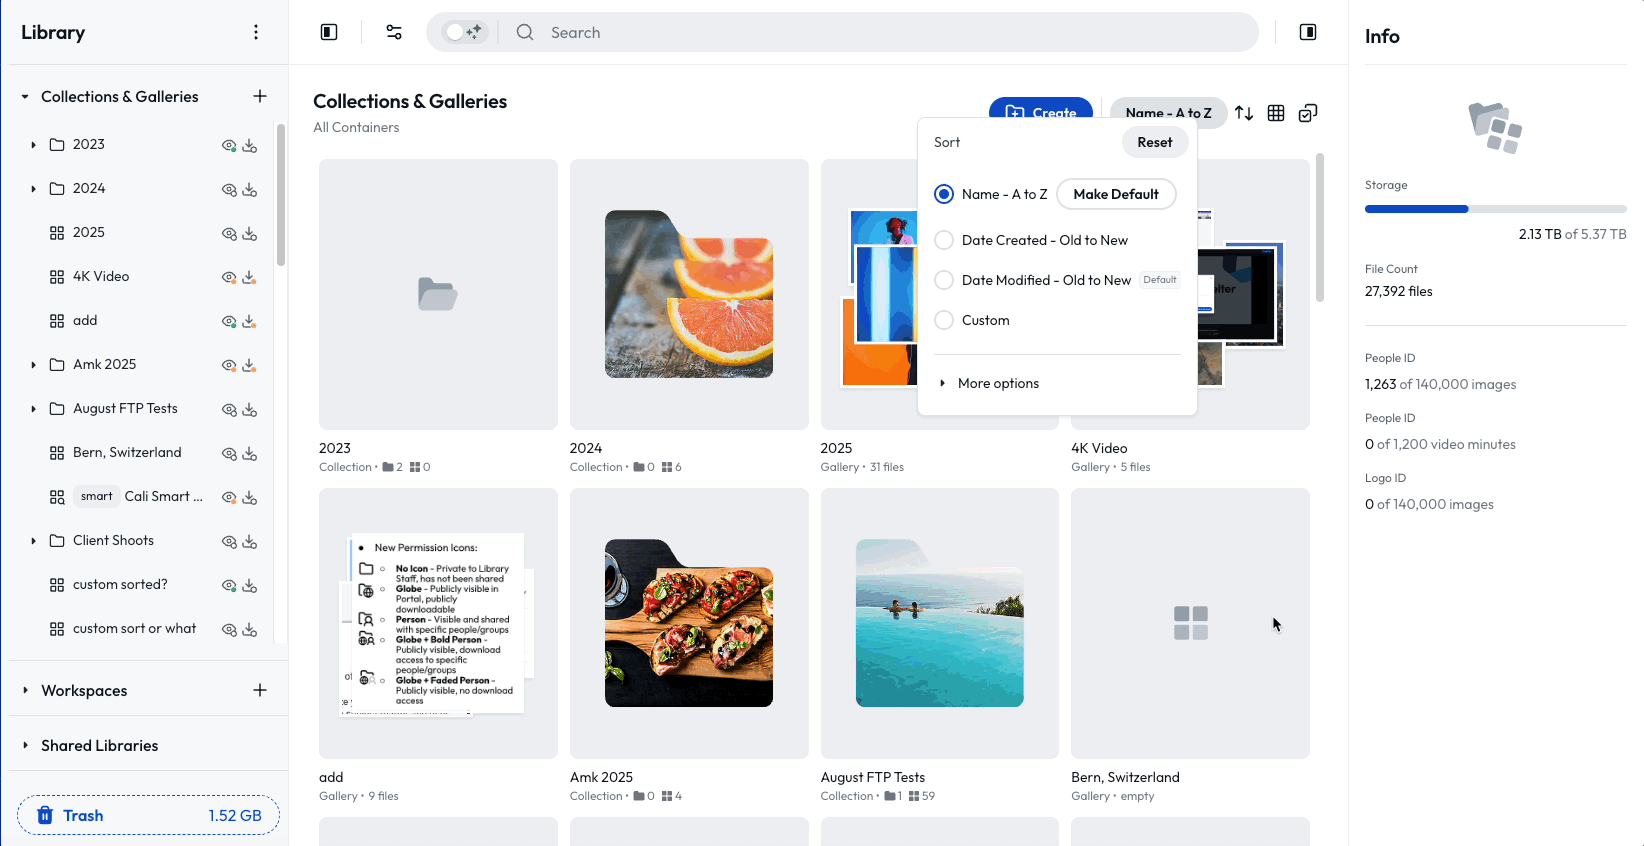Toggle the AI search switch
1644x846 pixels.
(x=464, y=32)
